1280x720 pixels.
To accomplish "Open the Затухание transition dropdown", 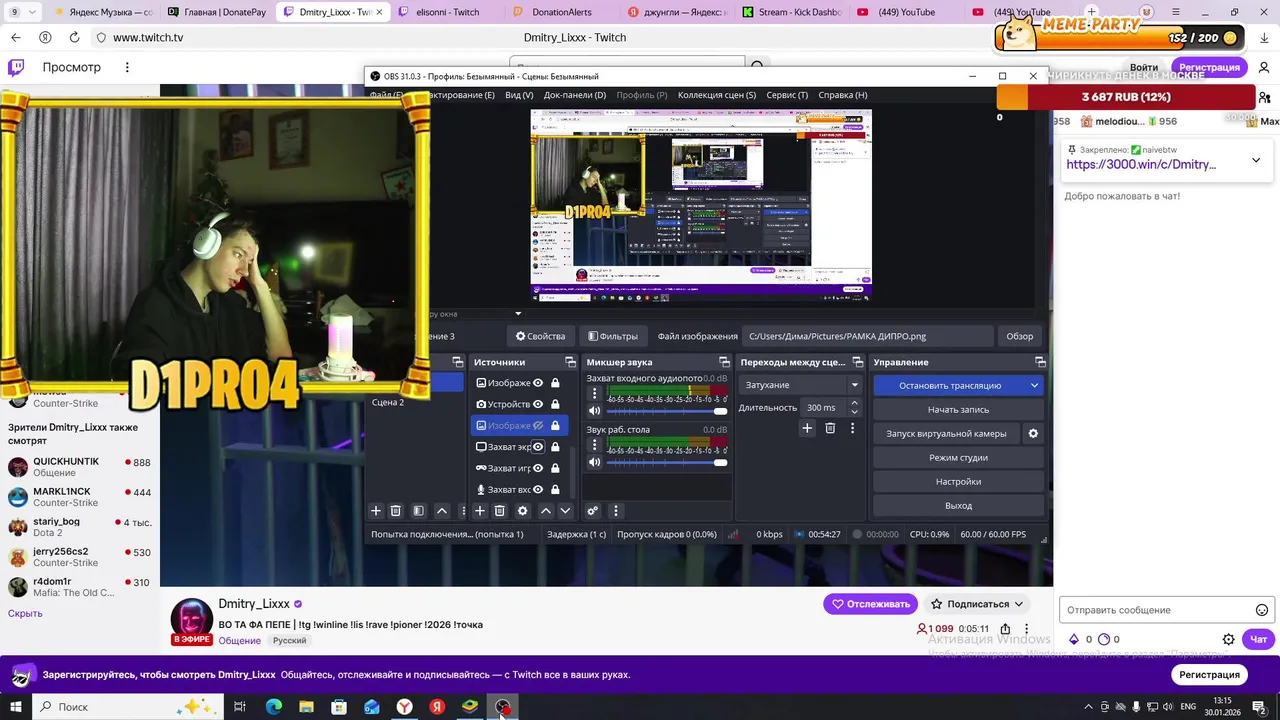I will tap(800, 385).
